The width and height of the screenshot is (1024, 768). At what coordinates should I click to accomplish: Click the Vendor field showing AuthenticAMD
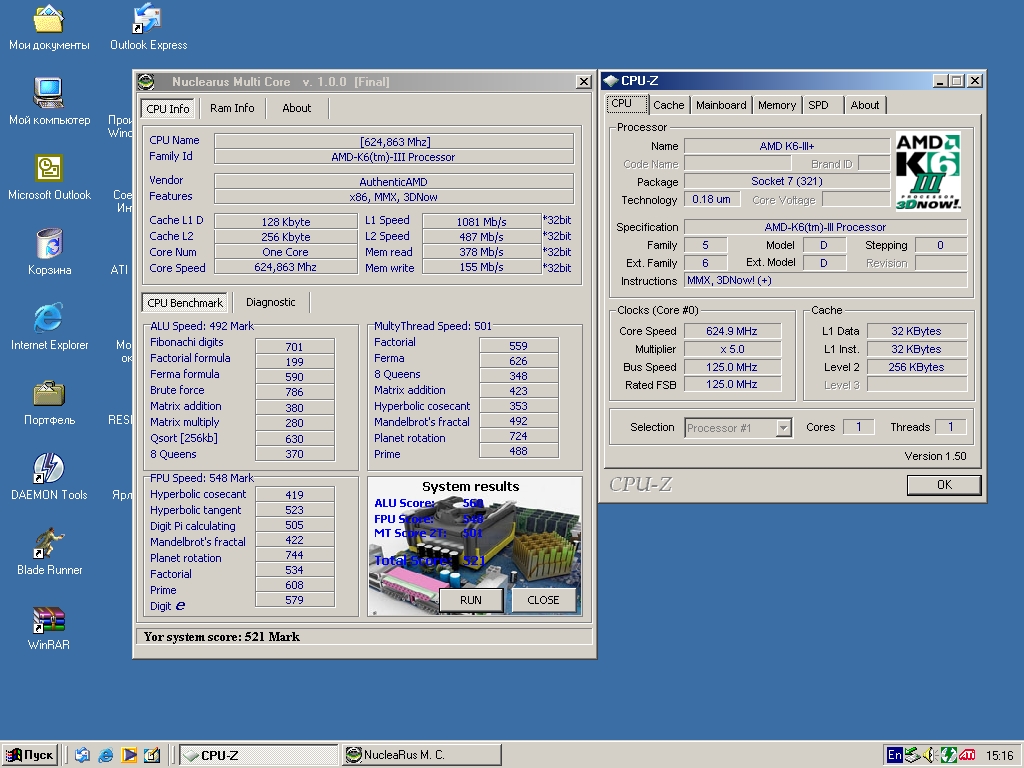pyautogui.click(x=394, y=182)
